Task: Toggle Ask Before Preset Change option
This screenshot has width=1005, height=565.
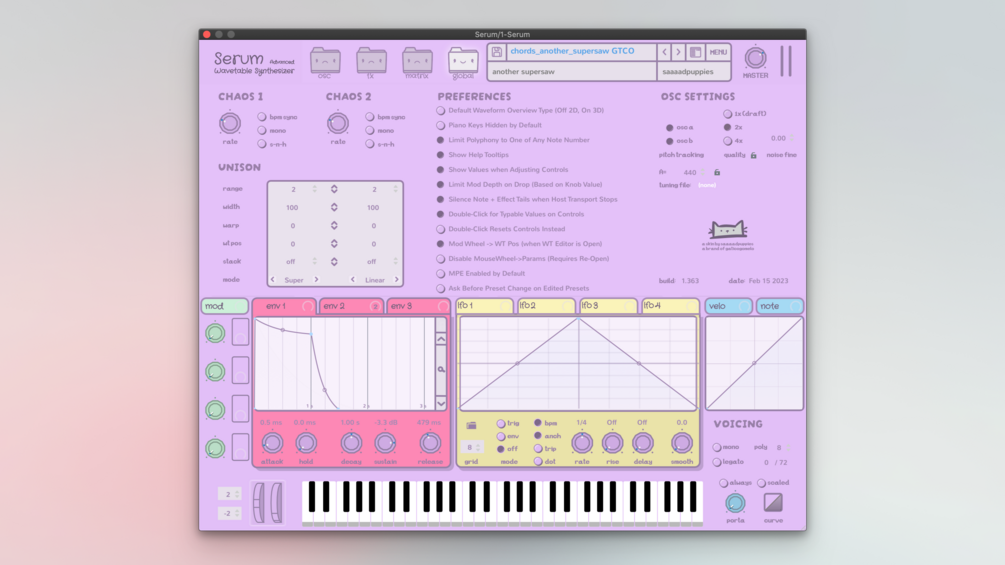Action: pos(440,288)
